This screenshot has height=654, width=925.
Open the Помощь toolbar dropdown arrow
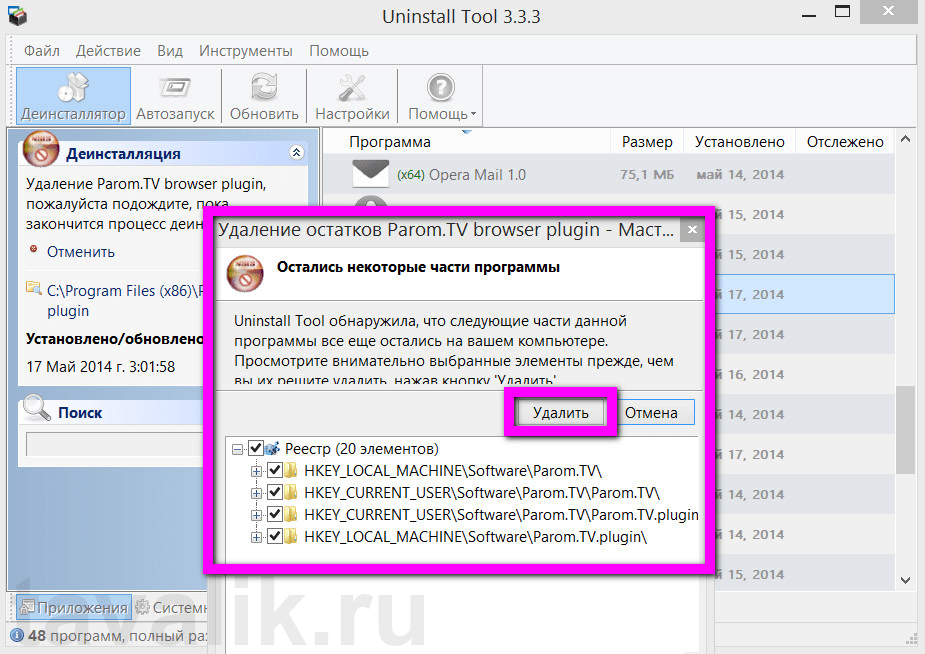coord(473,114)
